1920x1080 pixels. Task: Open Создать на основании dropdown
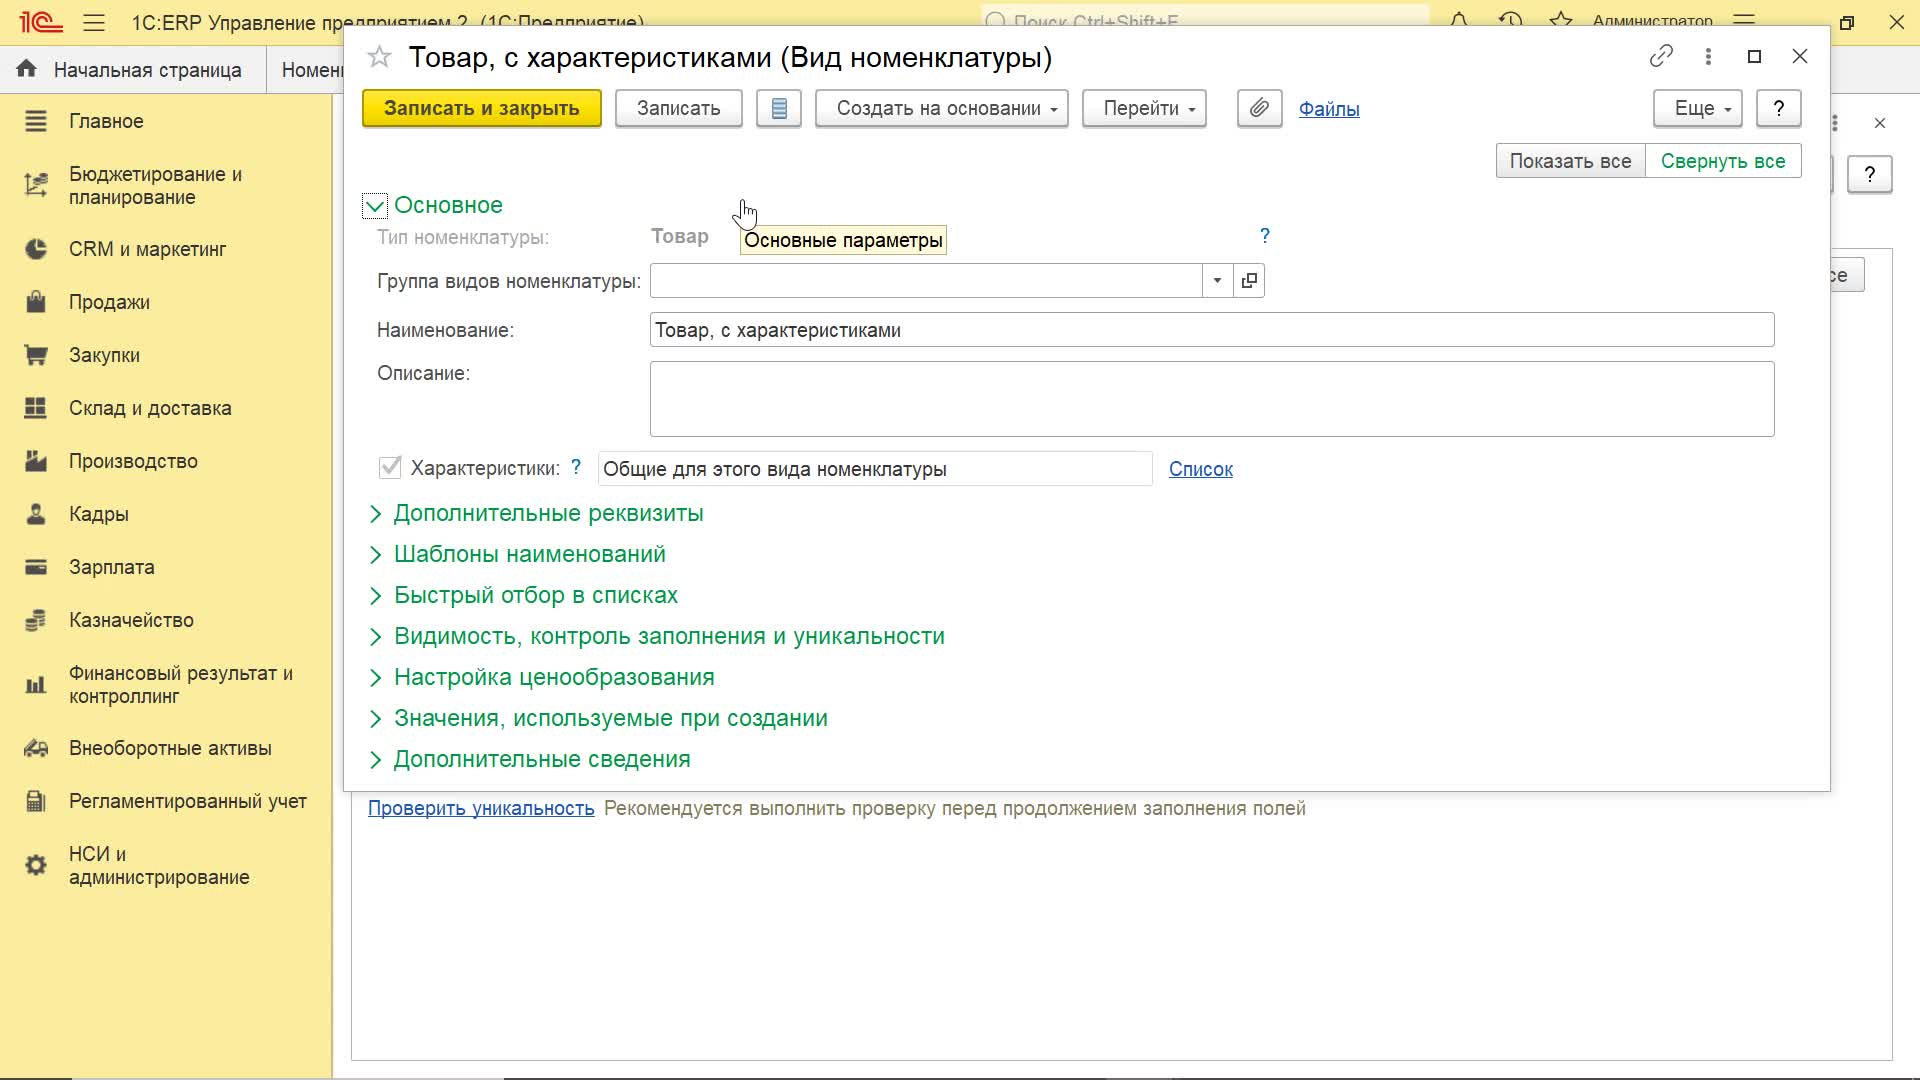click(x=942, y=108)
